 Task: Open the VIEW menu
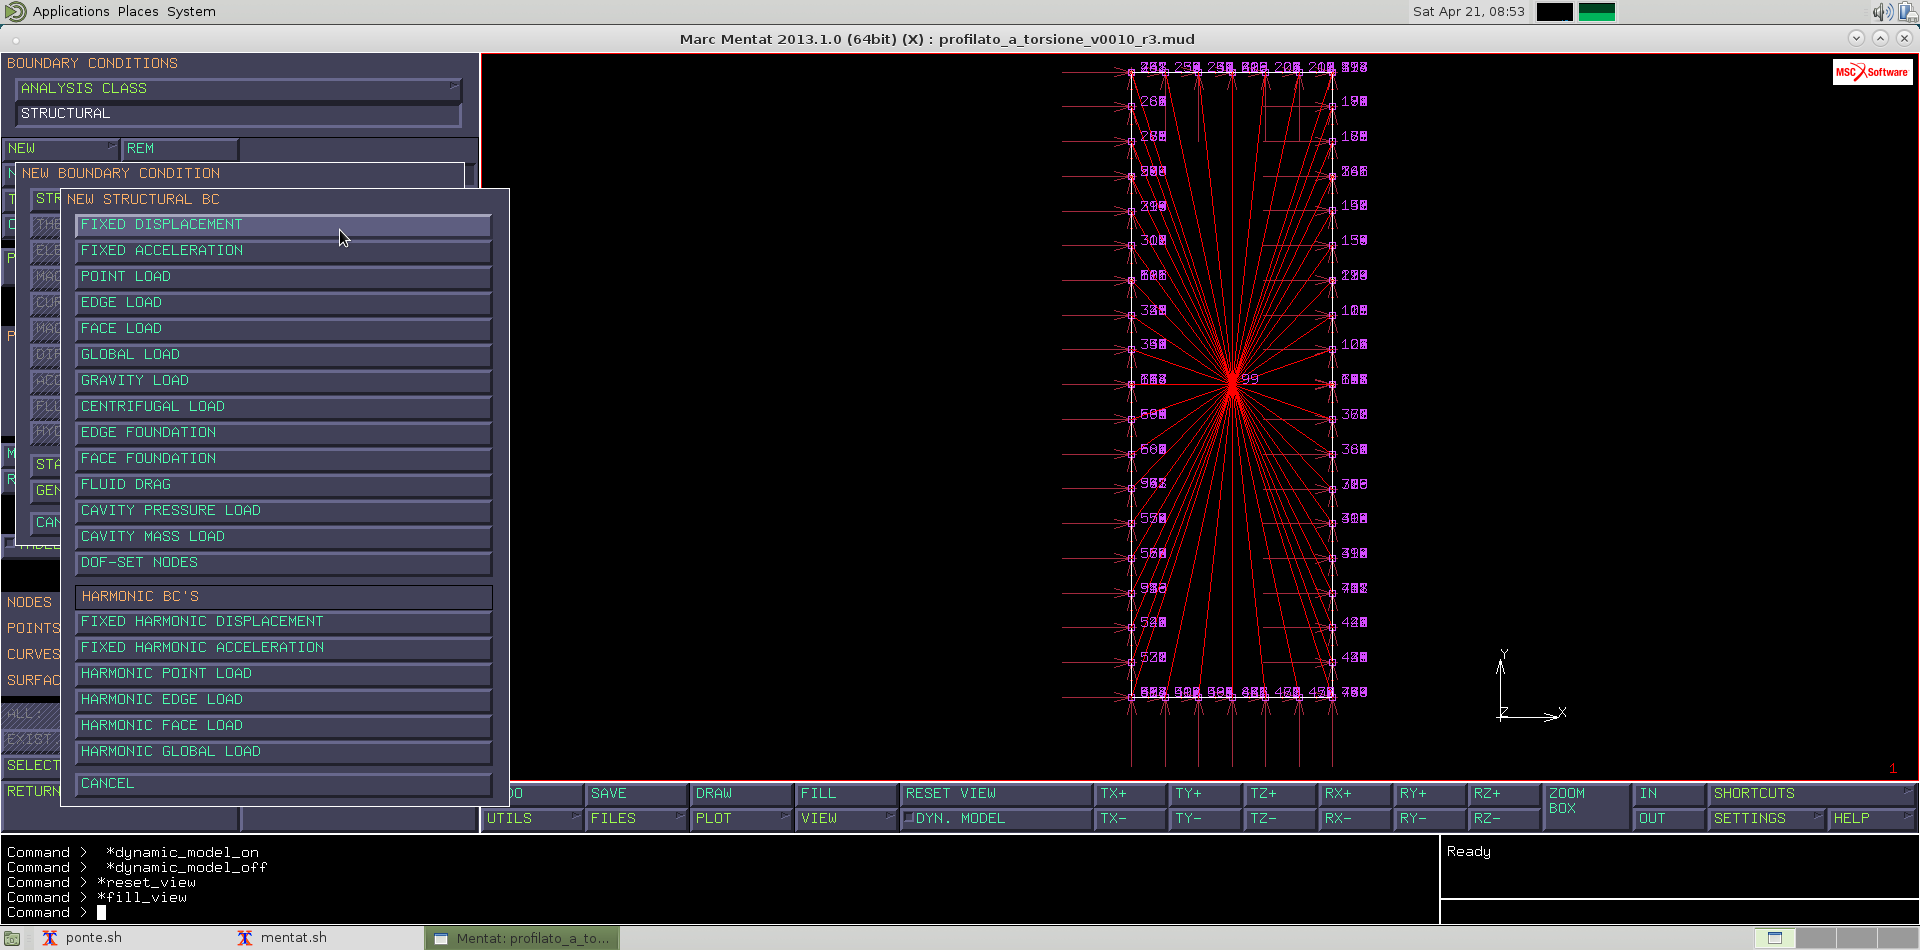(846, 819)
